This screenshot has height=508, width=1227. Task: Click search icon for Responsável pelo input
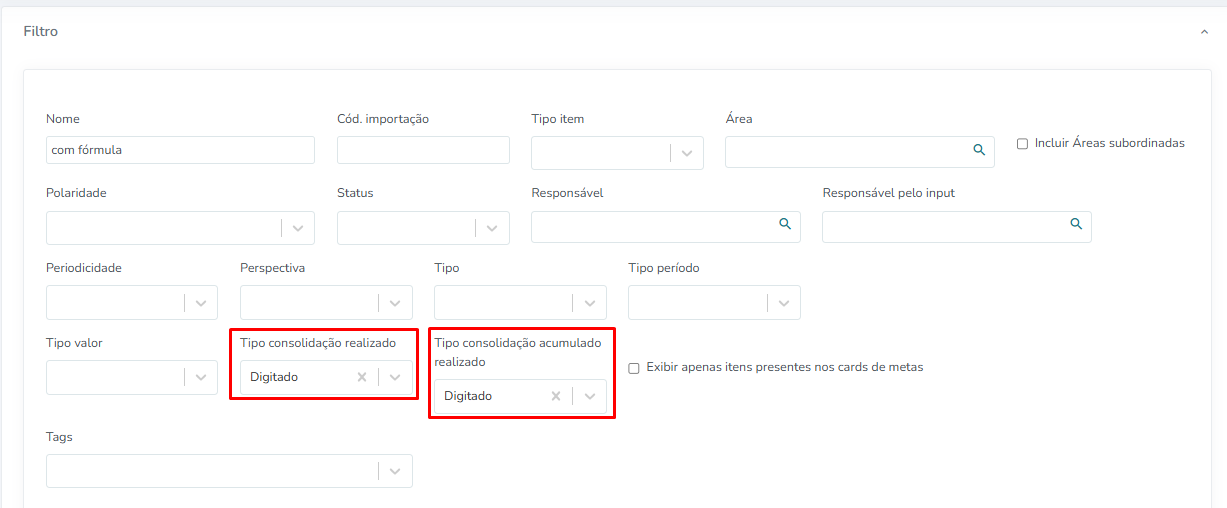(x=1076, y=224)
